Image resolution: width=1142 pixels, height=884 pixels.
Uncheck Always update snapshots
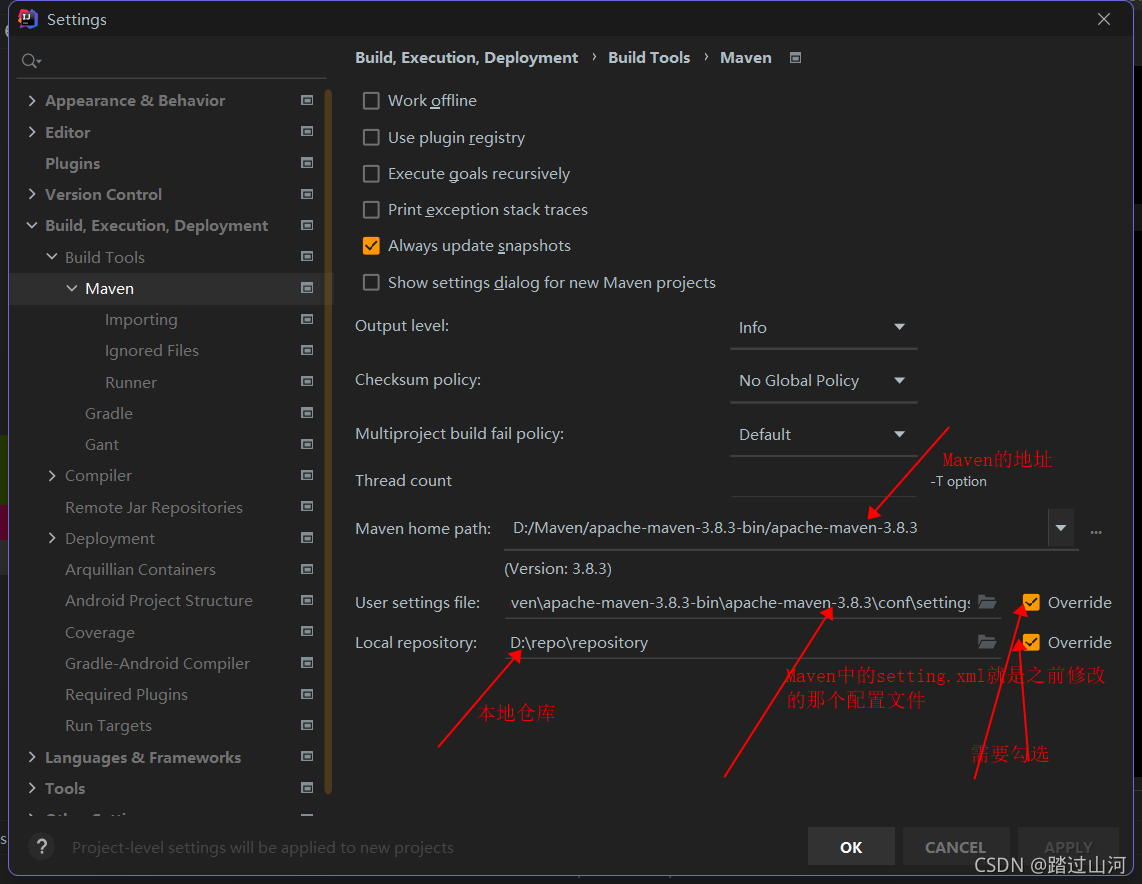pyautogui.click(x=371, y=245)
